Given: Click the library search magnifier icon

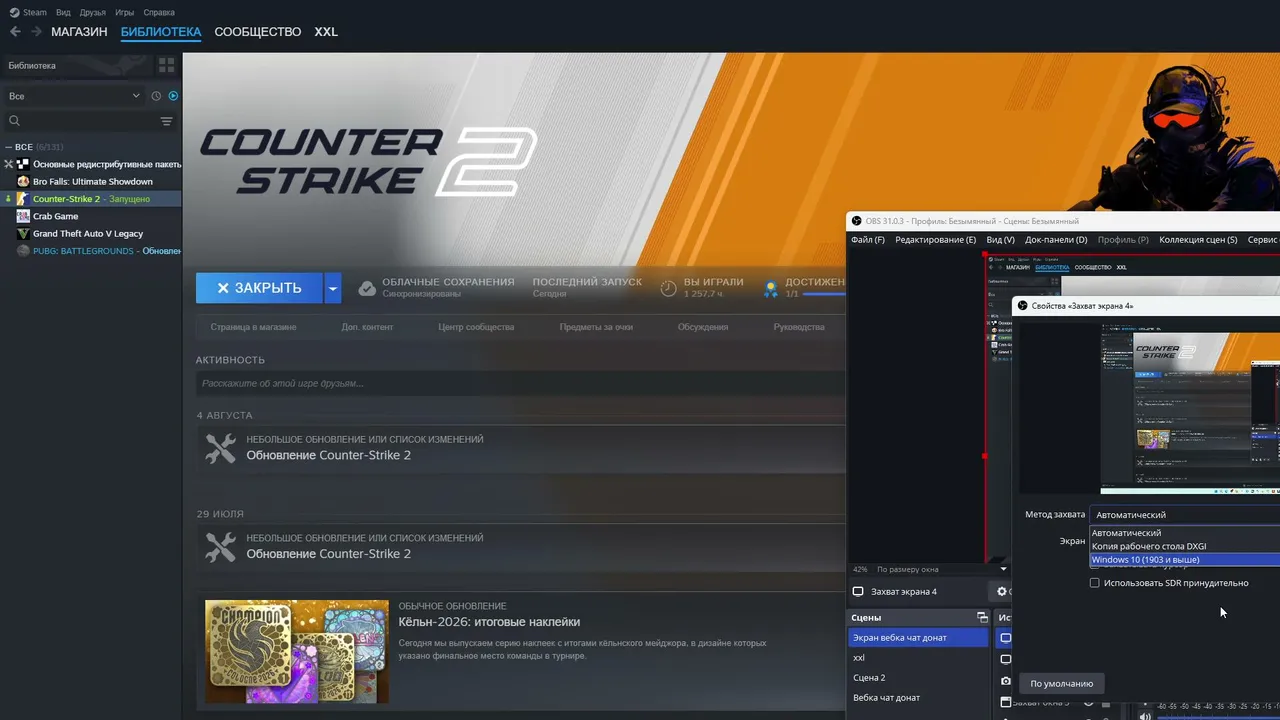Looking at the screenshot, I should [14, 121].
